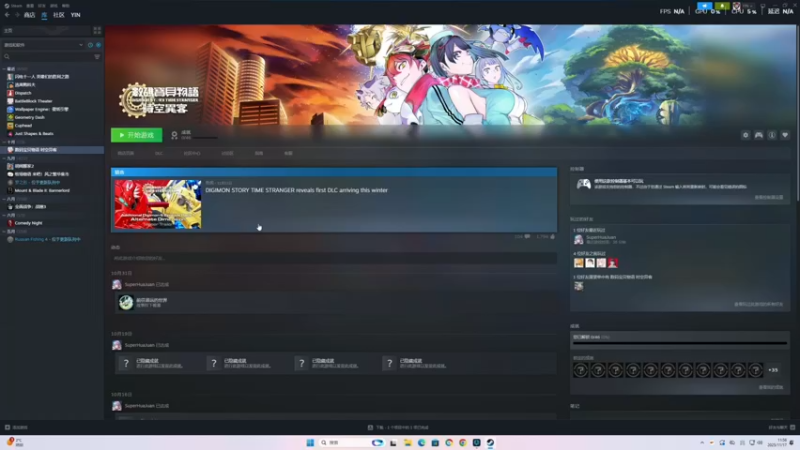The image size is (800, 450).
Task: Open SuperHuaxuan profile in October 31 activity
Action: point(139,285)
